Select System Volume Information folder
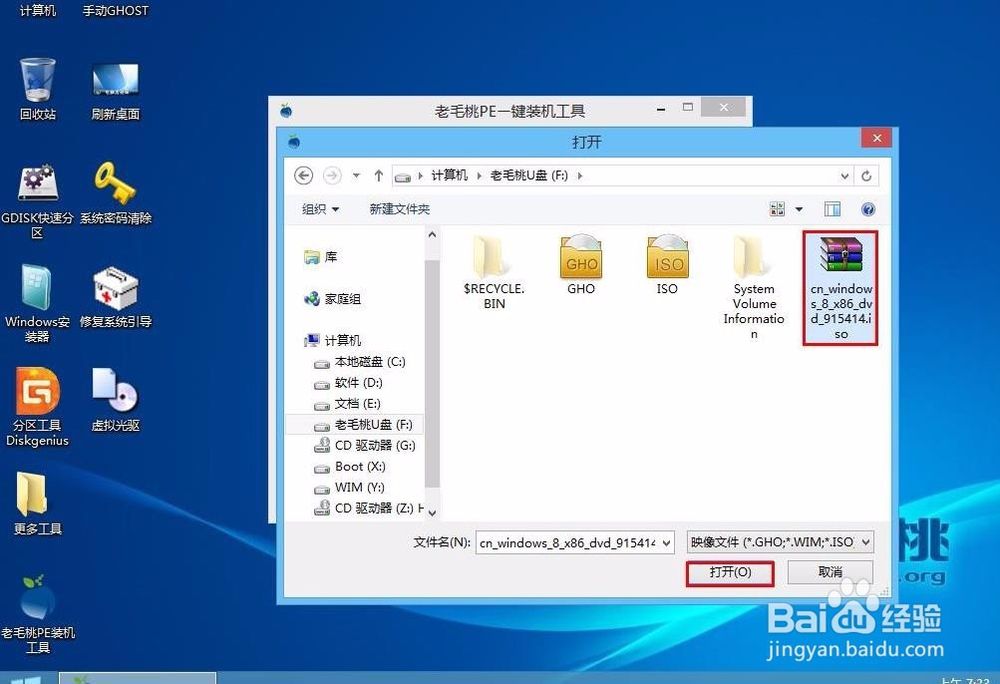 754,287
